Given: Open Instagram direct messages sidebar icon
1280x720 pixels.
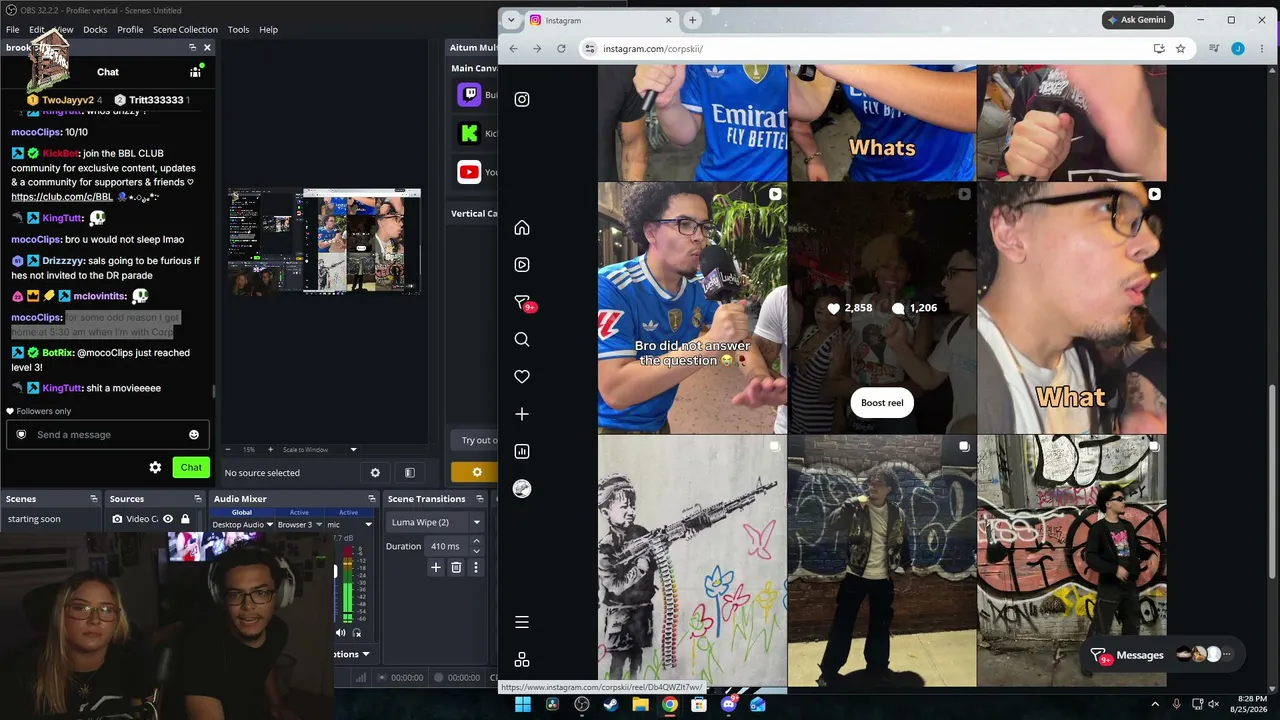Looking at the screenshot, I should click(x=522, y=302).
